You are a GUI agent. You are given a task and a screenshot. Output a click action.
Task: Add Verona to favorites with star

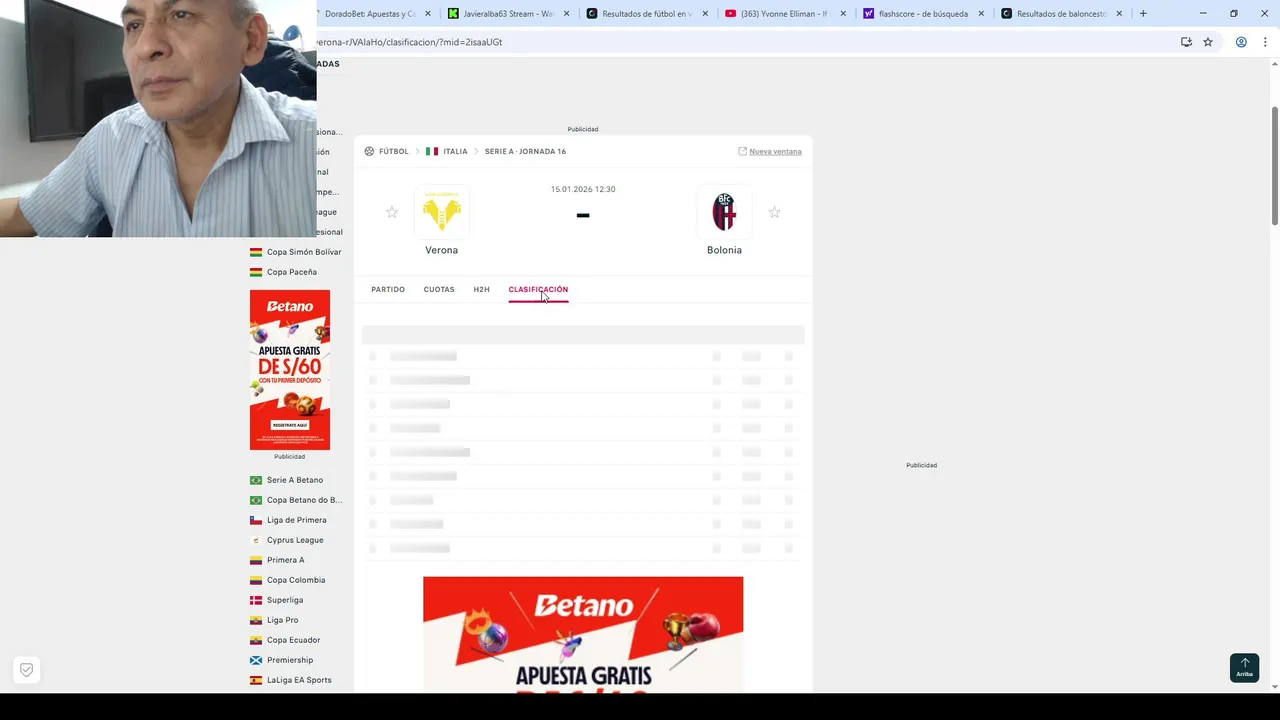[392, 212]
